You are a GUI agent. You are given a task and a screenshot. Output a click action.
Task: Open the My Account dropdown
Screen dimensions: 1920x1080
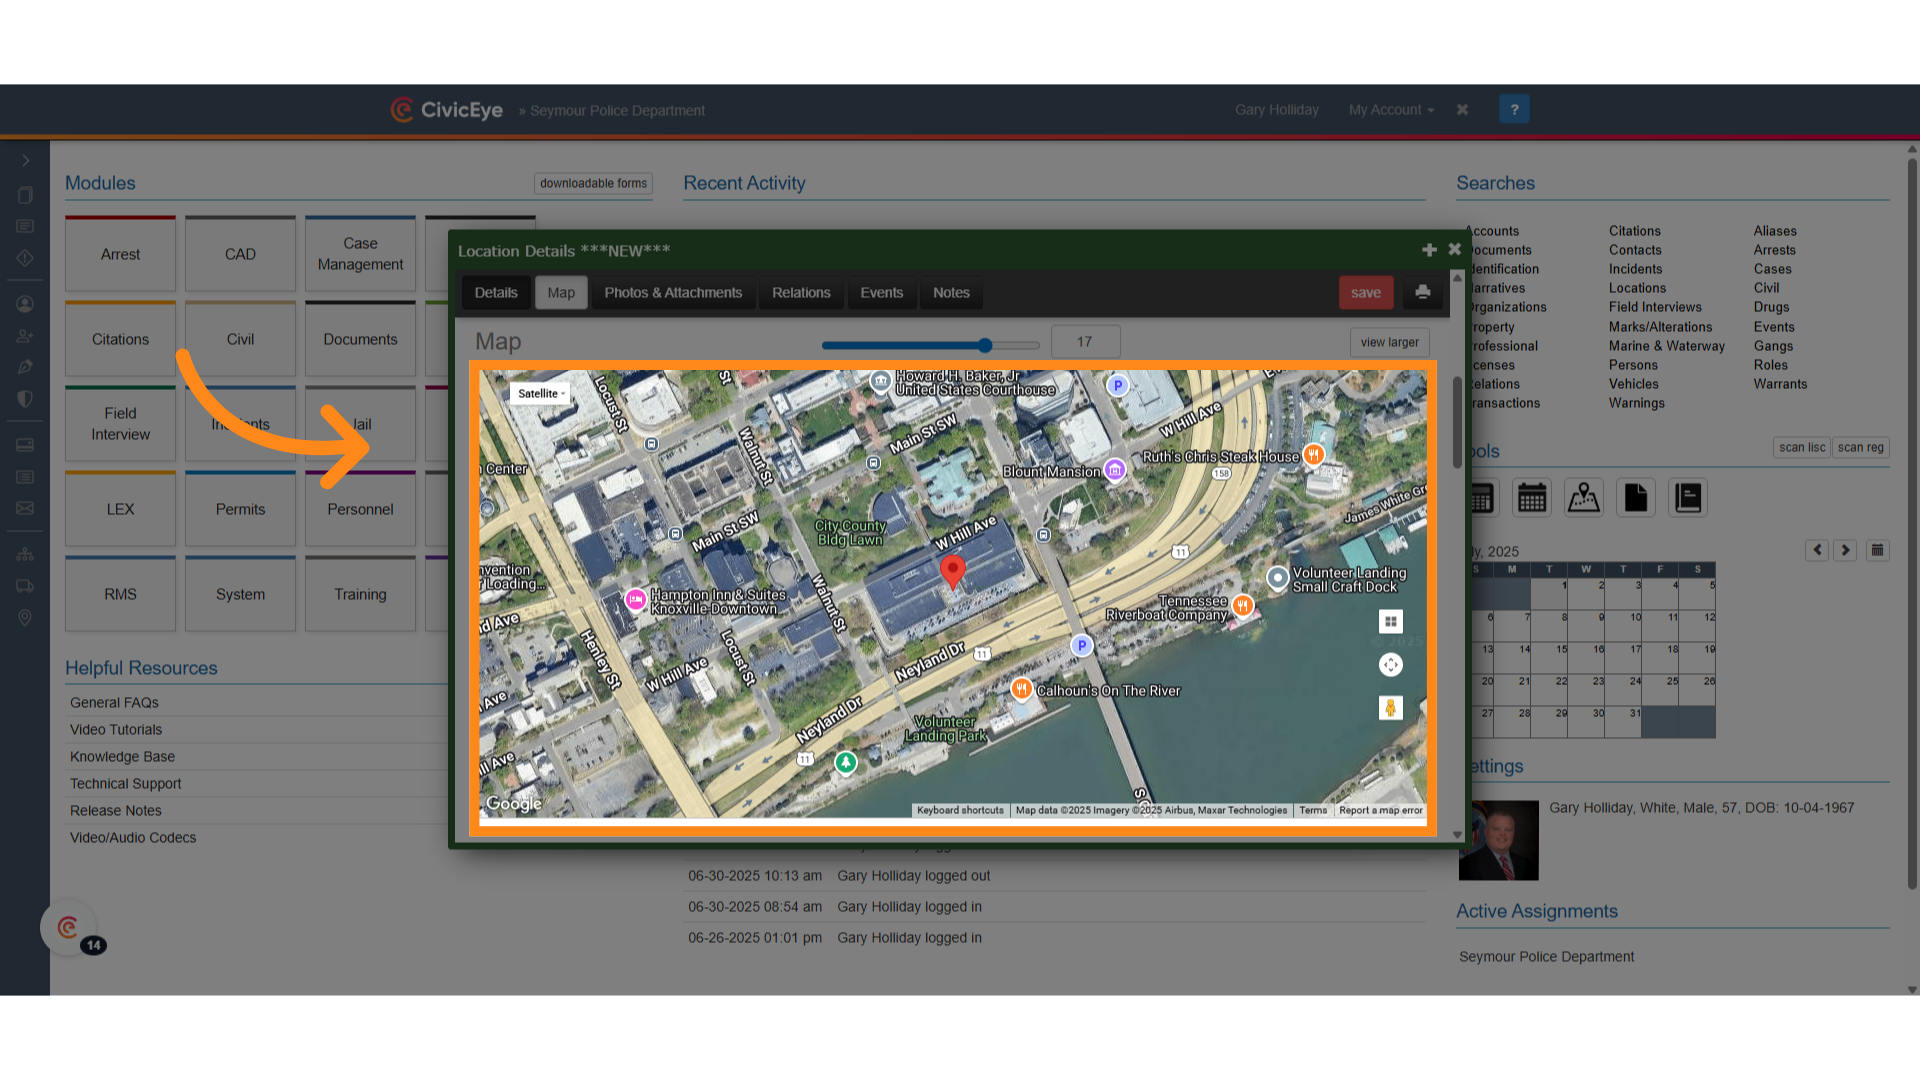(x=1391, y=110)
